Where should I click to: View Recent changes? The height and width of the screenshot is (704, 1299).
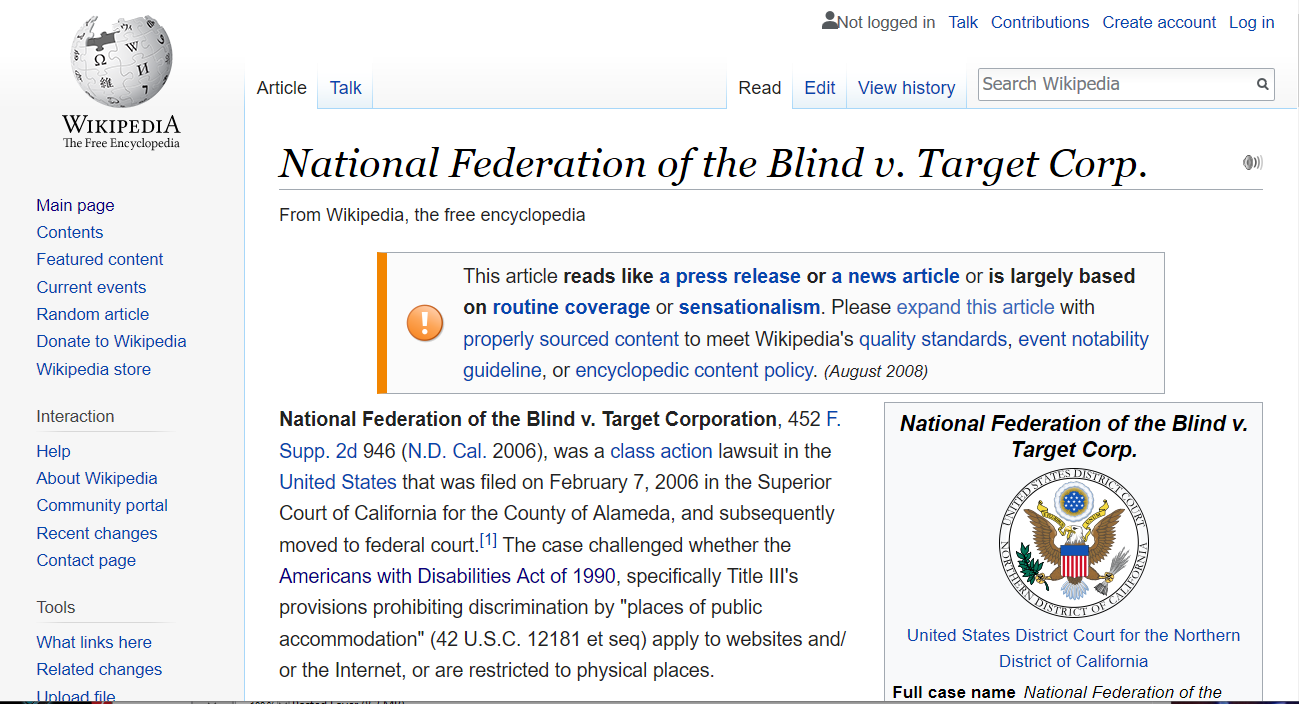pos(97,533)
